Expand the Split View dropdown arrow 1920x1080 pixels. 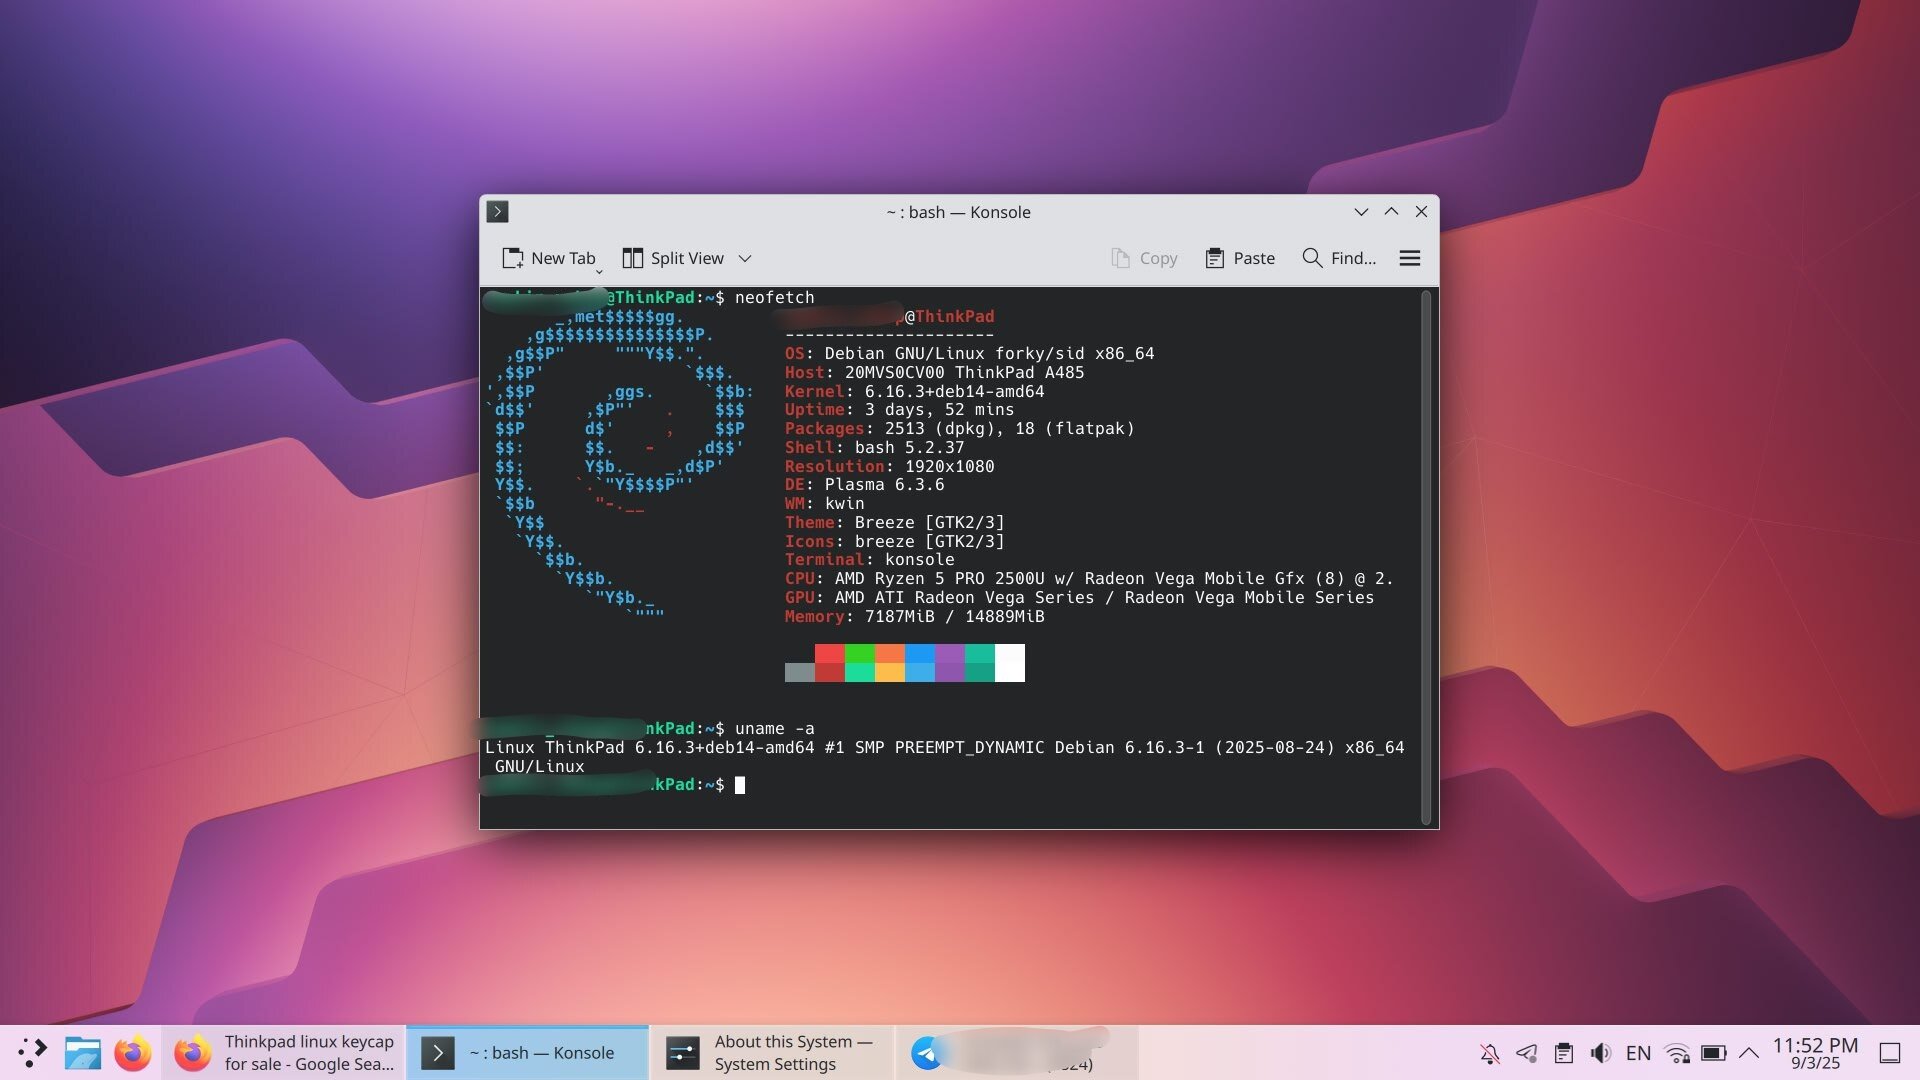(x=745, y=258)
